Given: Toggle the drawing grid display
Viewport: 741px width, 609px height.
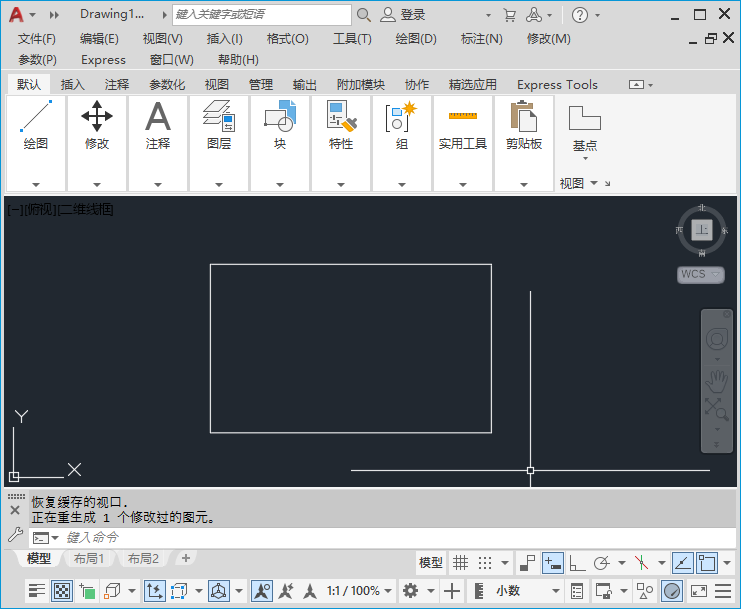Looking at the screenshot, I should [460, 563].
